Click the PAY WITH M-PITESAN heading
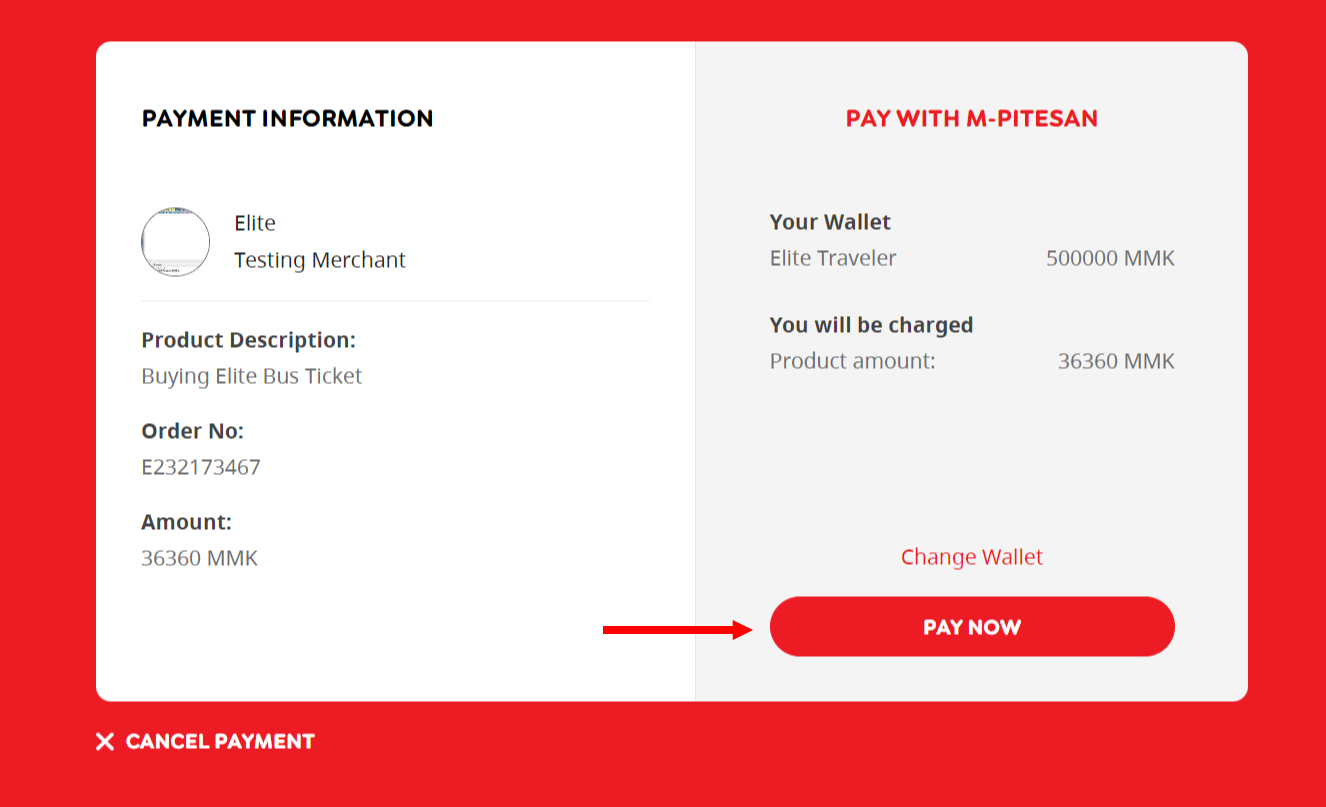This screenshot has height=807, width=1326. (x=971, y=118)
